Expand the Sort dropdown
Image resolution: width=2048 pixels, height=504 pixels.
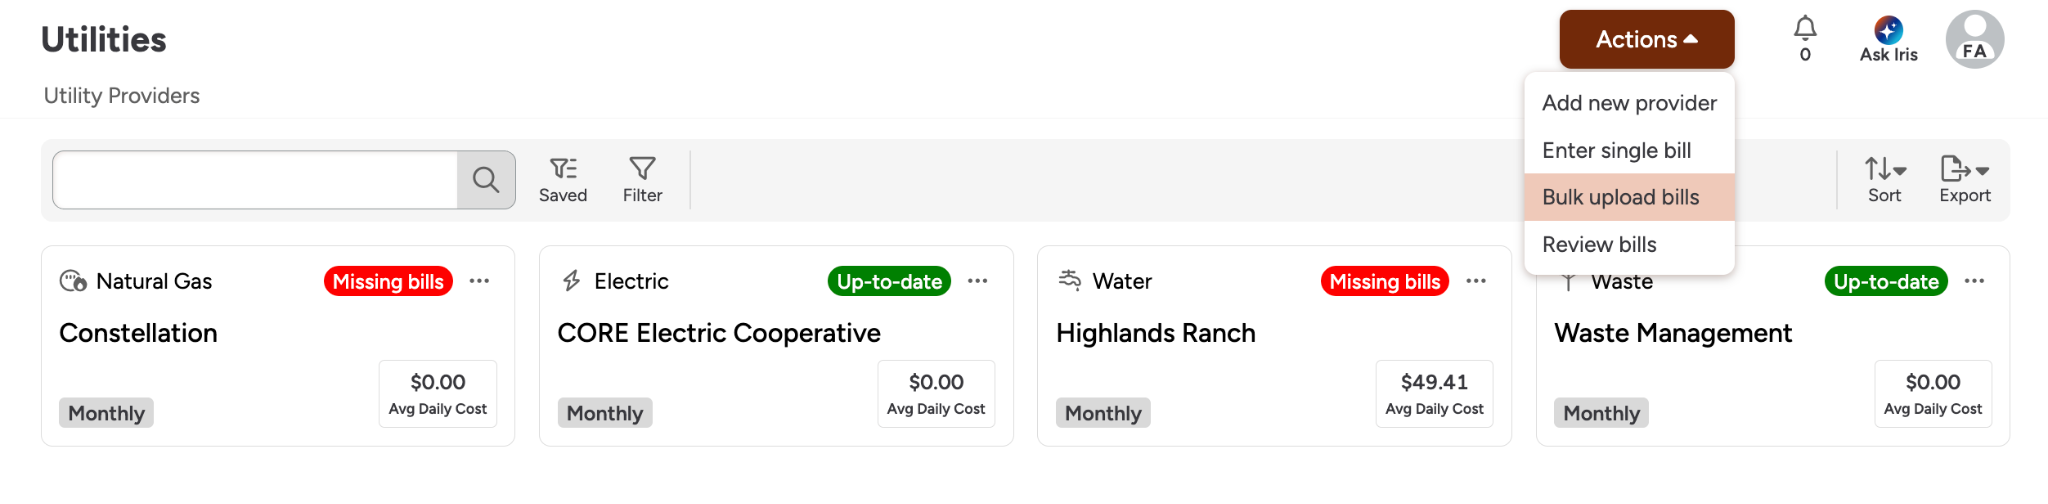[1885, 180]
